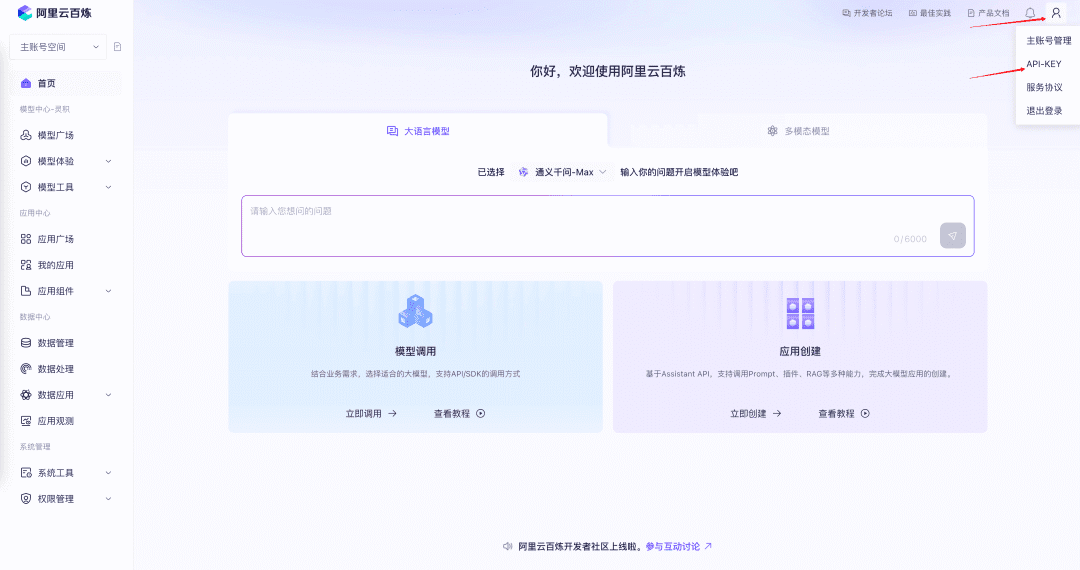
Task: Click the 数据应用 sidebar icon
Action: (x=25, y=395)
